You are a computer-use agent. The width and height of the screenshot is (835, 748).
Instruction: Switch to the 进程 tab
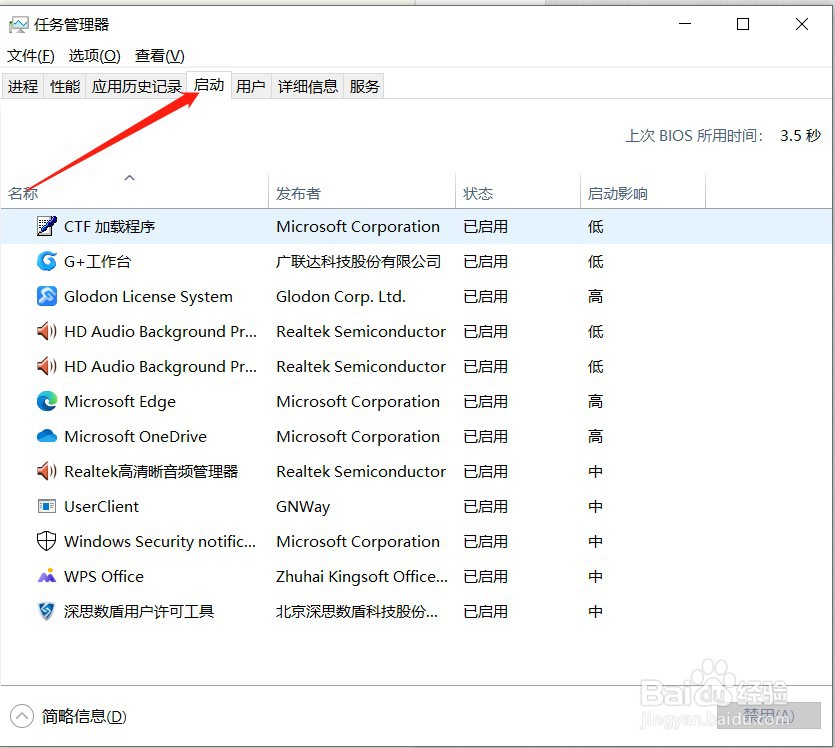[x=23, y=86]
